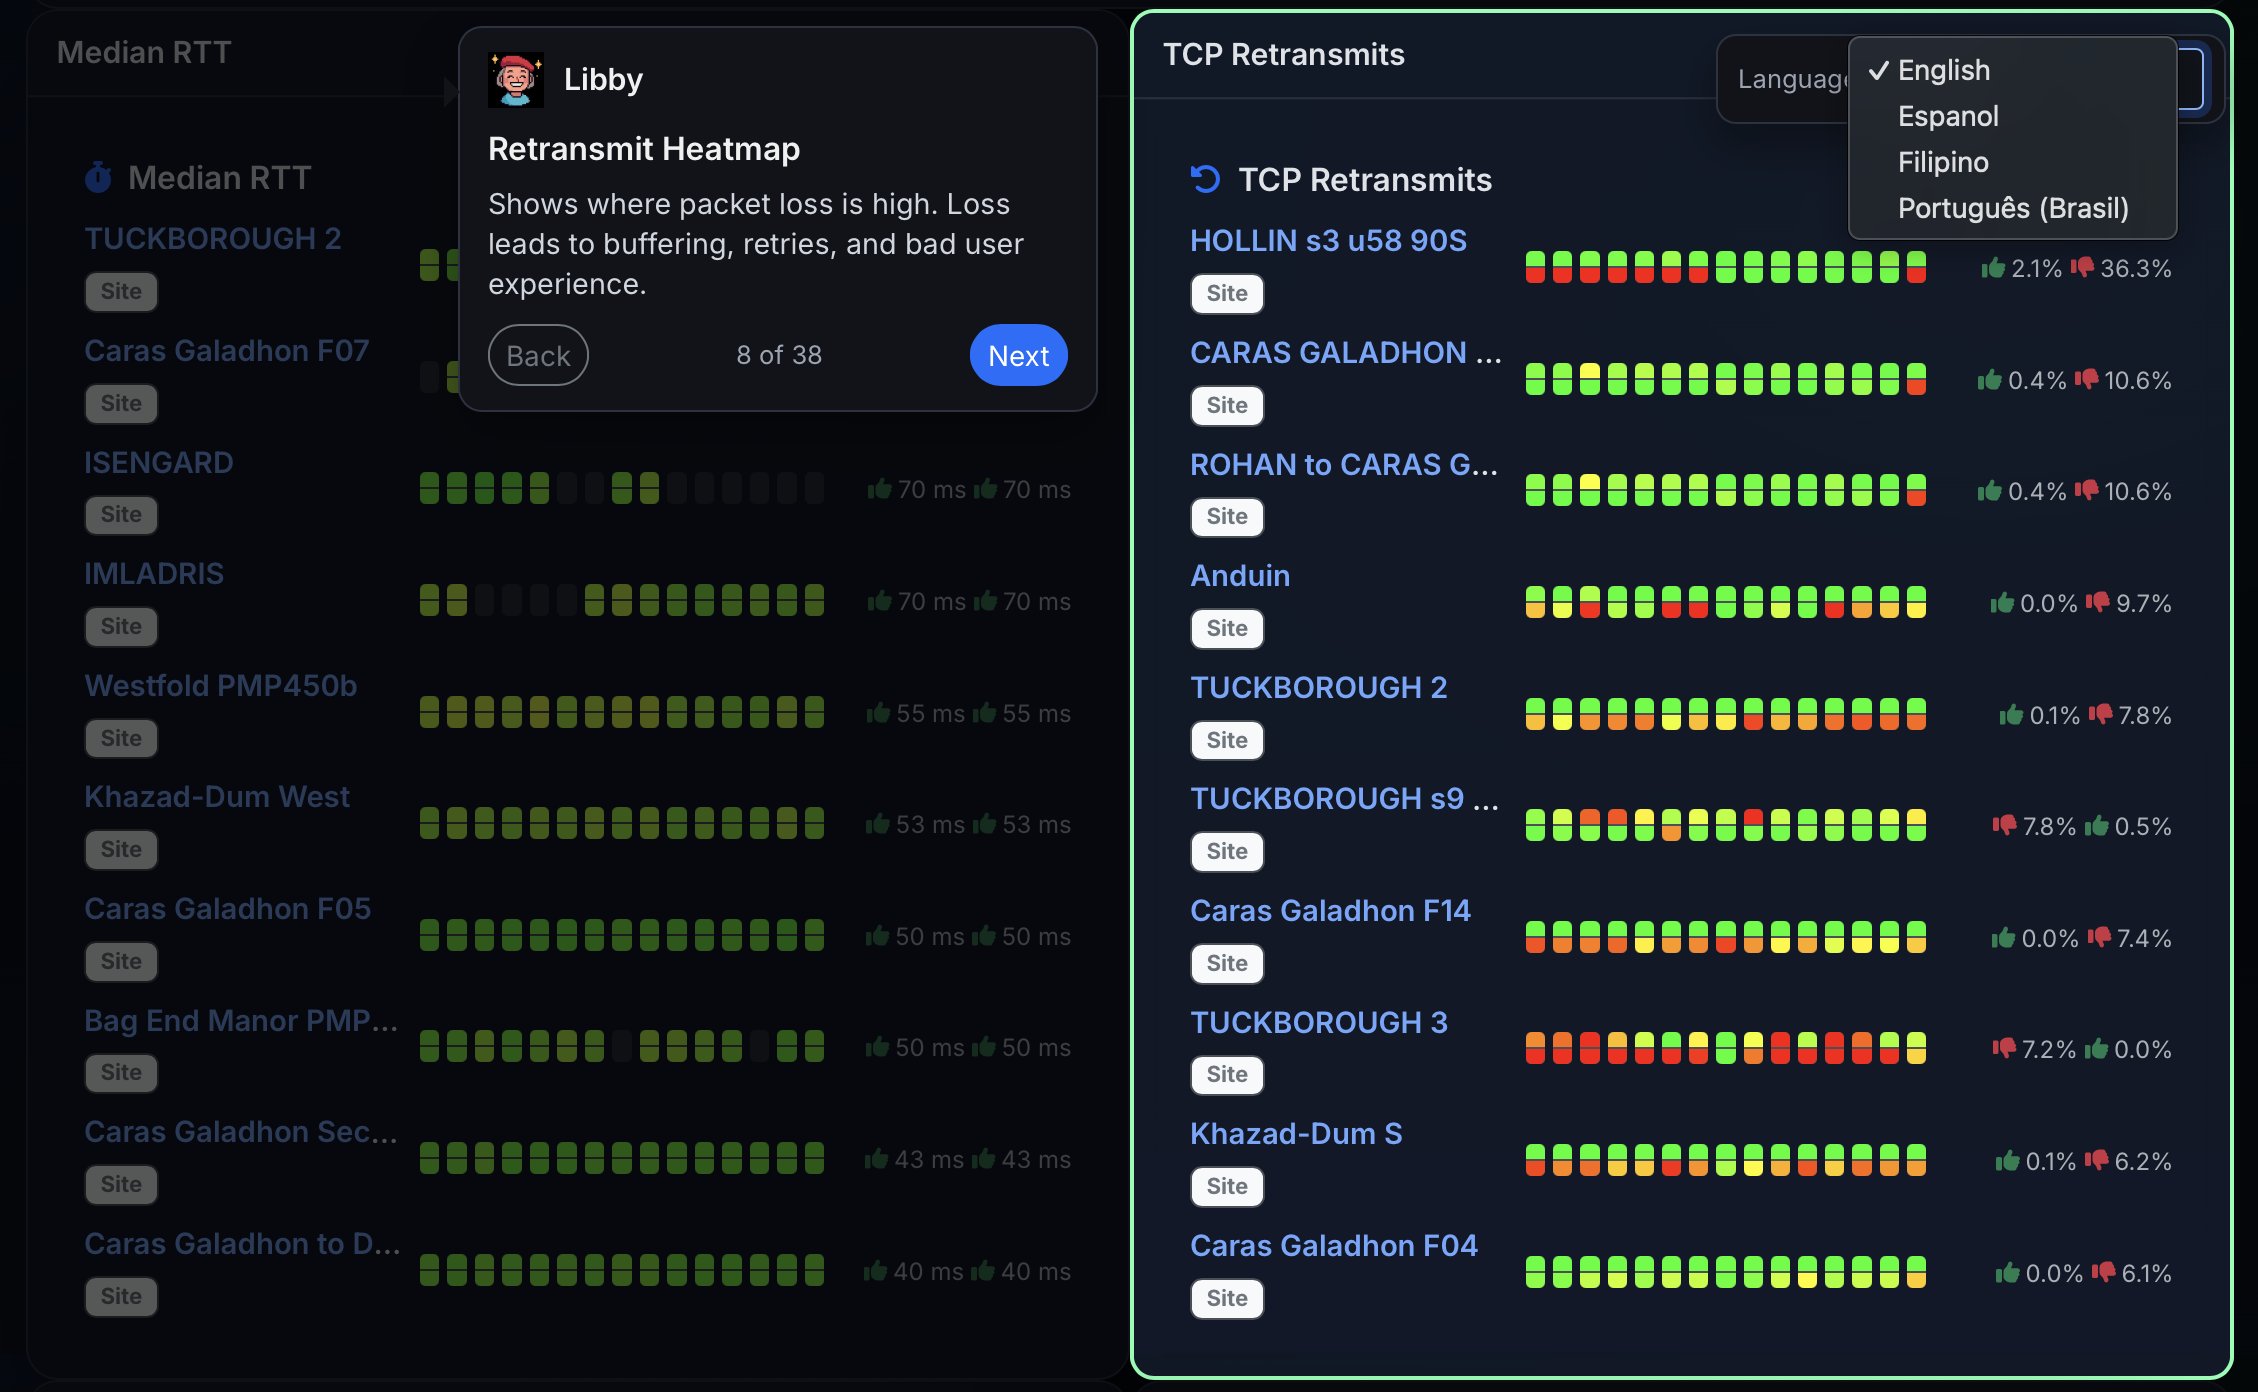Open the Anduin site link
This screenshot has width=2258, height=1392.
tap(1239, 575)
